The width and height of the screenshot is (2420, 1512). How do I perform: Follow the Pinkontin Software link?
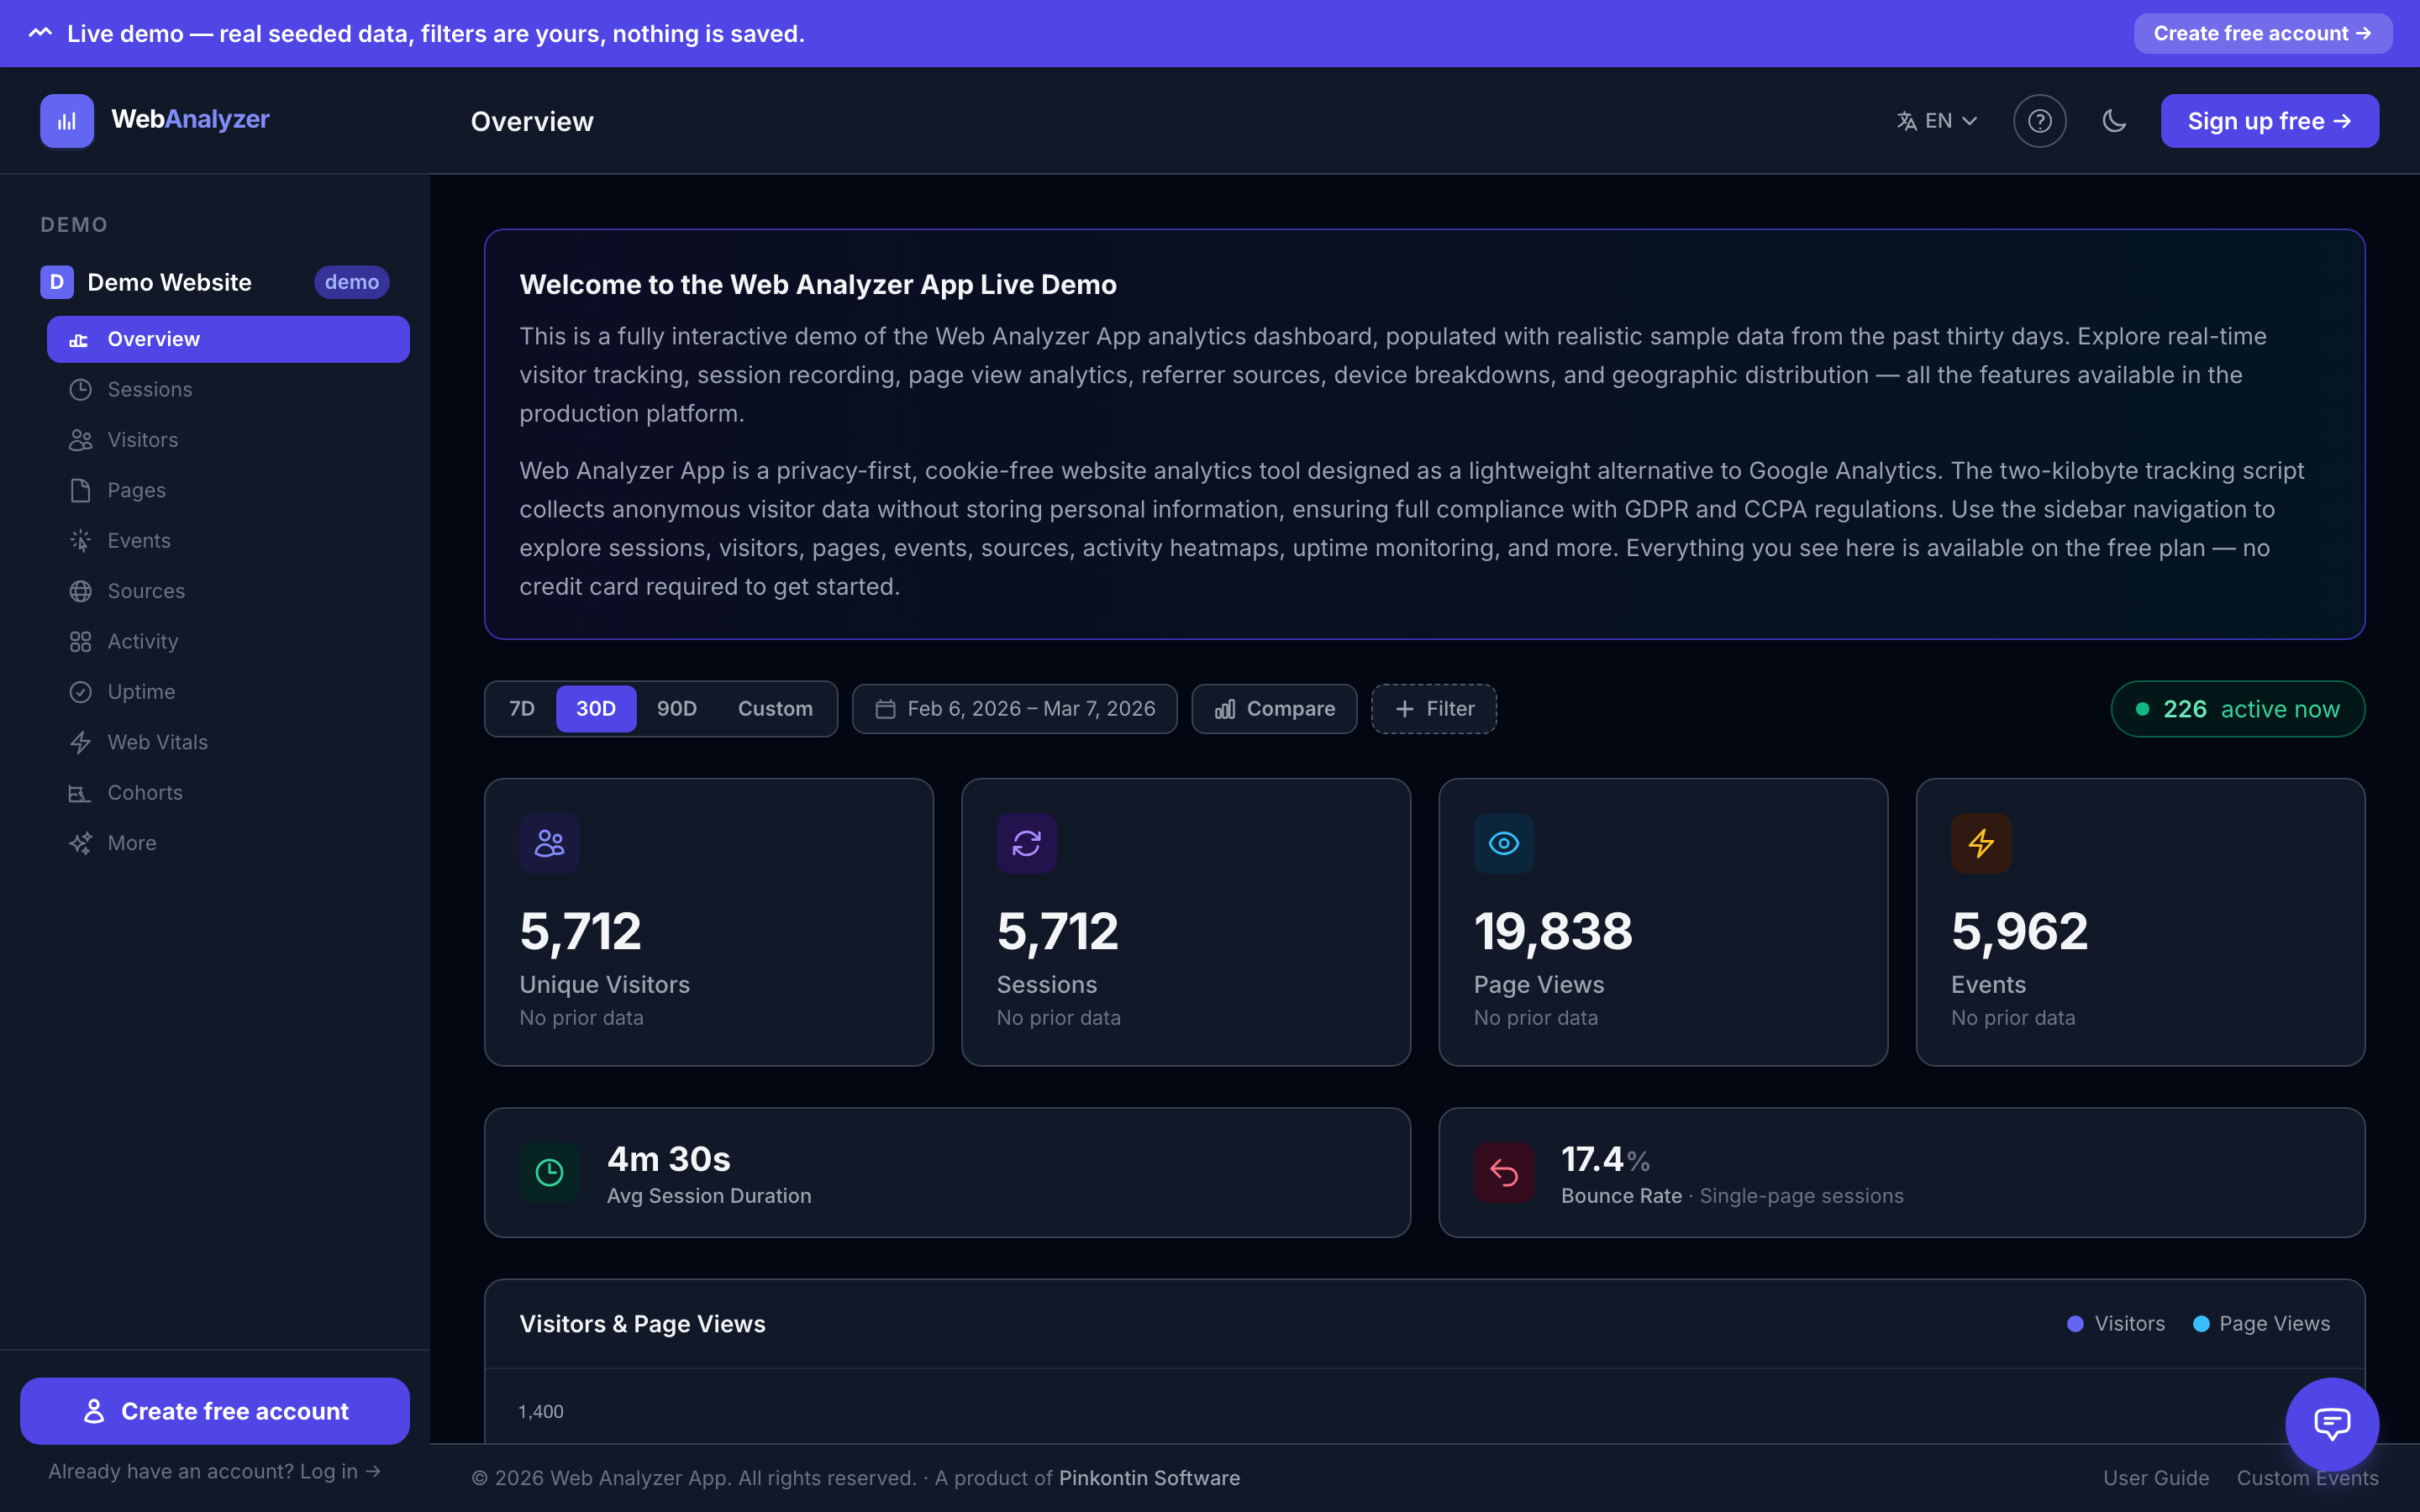click(1149, 1478)
